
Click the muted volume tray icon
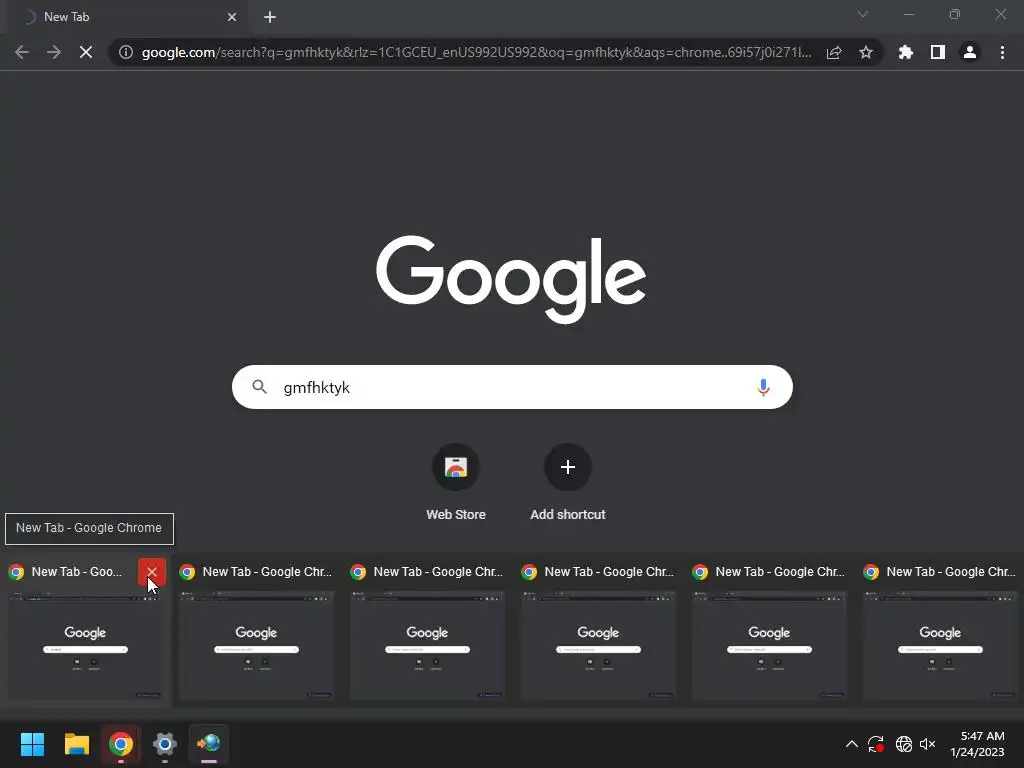(927, 744)
